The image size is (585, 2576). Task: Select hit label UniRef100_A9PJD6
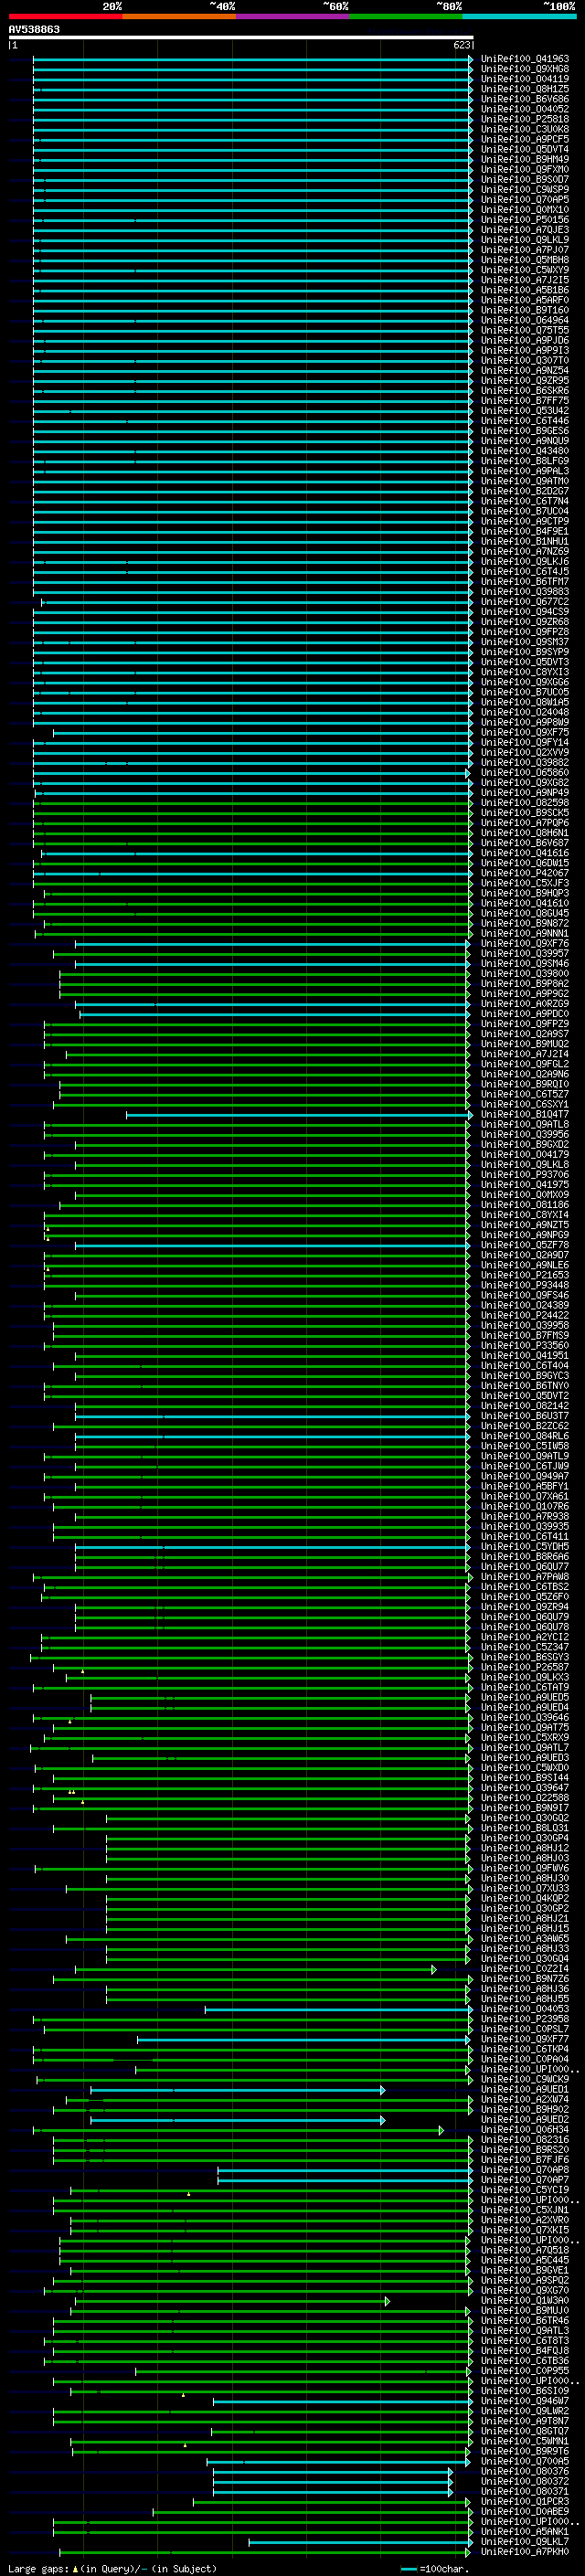[525, 340]
